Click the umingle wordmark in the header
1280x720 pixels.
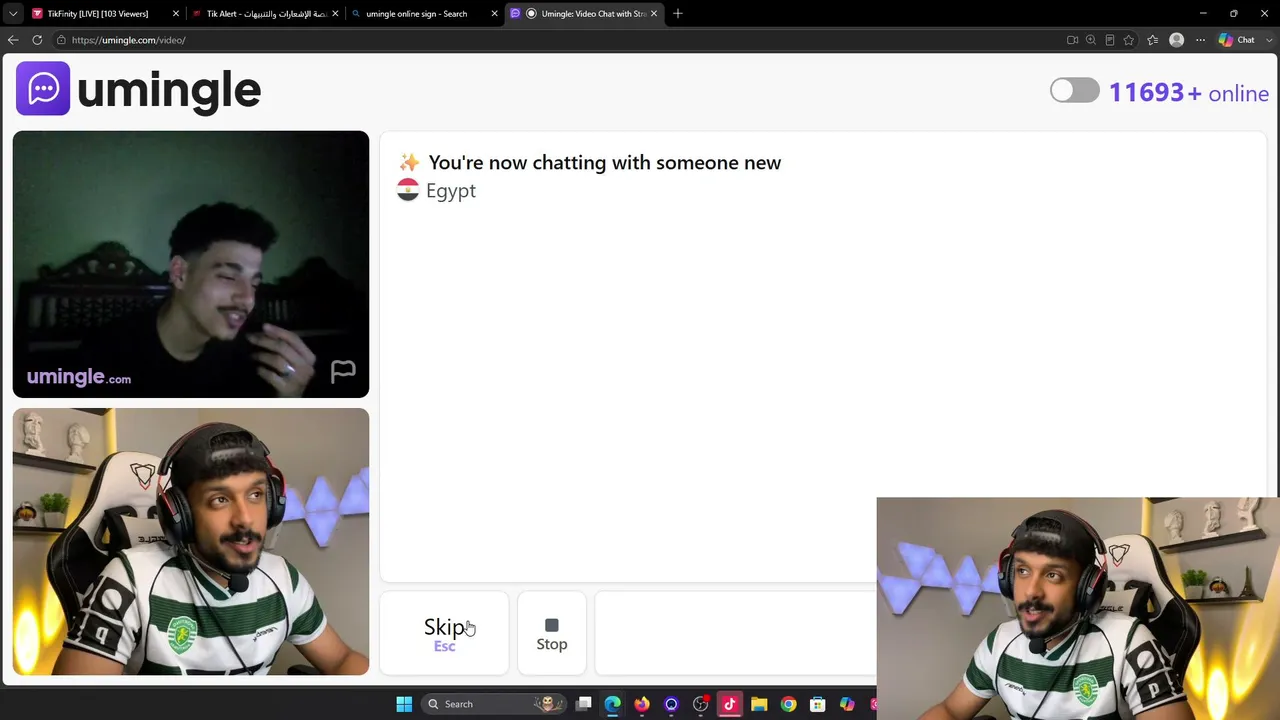tap(169, 90)
